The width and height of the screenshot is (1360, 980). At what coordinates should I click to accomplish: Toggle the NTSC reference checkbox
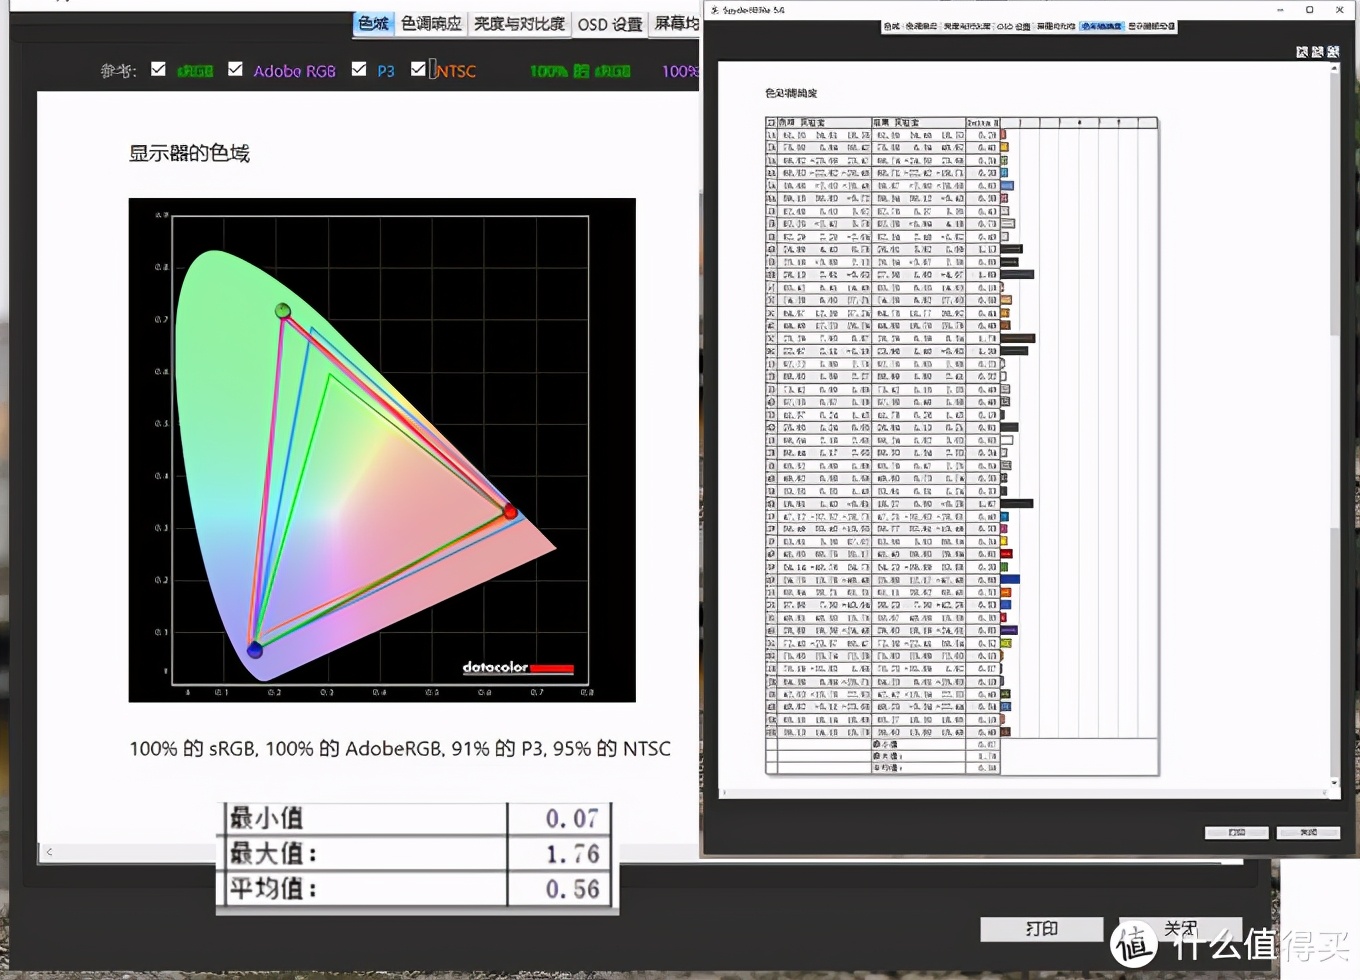(x=418, y=69)
